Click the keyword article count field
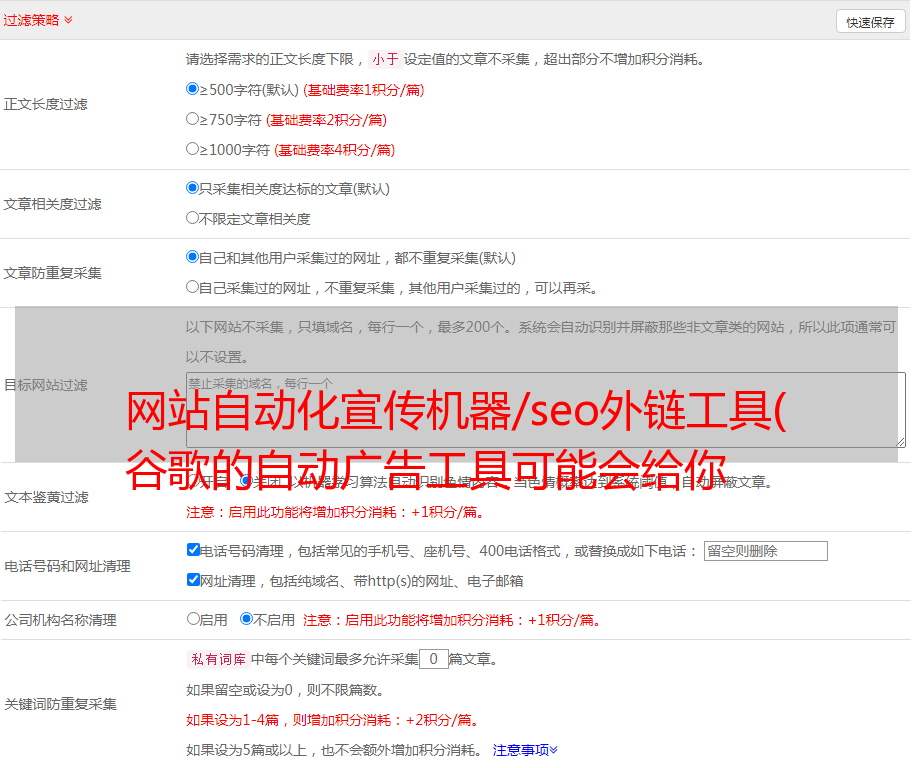This screenshot has height=768, width=912. click(433, 659)
